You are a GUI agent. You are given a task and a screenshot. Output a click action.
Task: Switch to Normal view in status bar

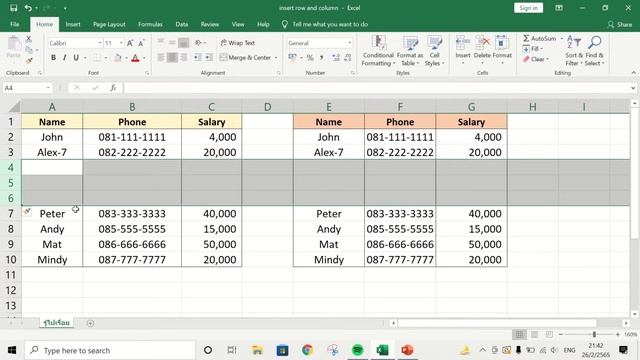pyautogui.click(x=519, y=334)
